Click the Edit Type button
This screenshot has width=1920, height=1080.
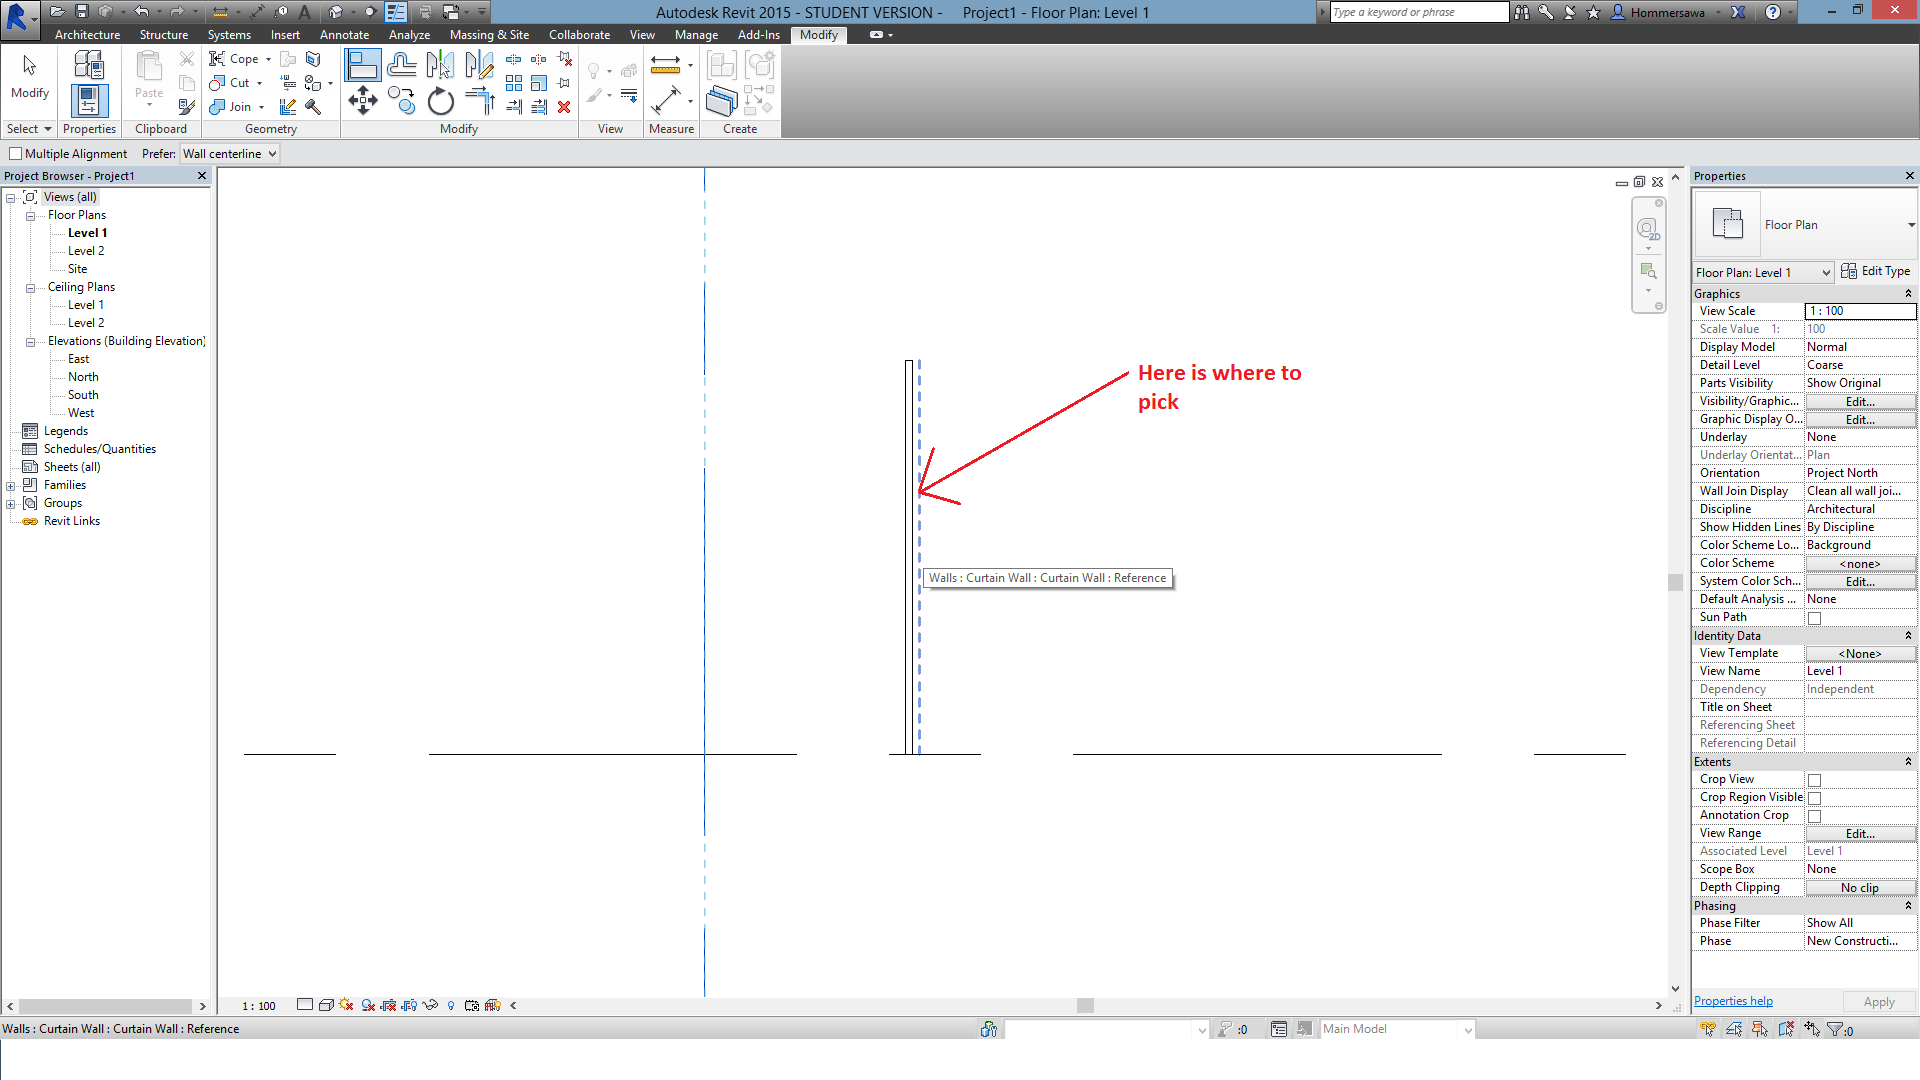[1877, 270]
